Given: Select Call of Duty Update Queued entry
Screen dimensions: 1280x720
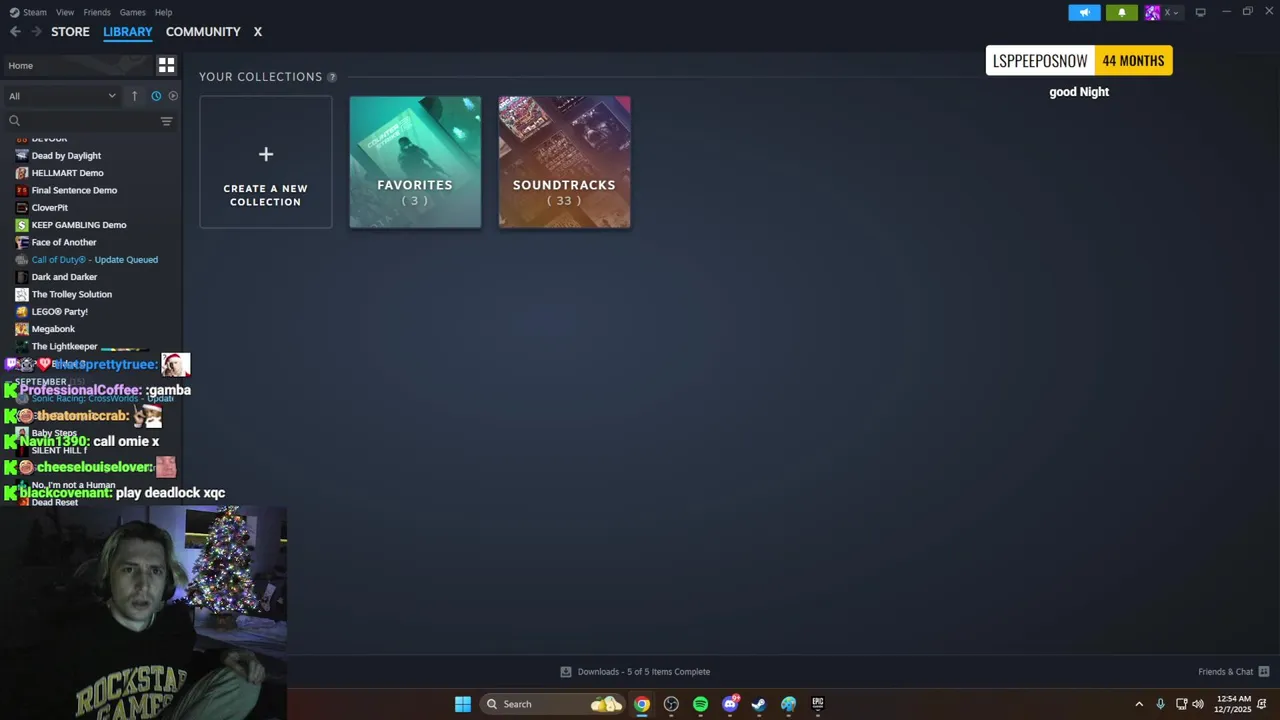Looking at the screenshot, I should pos(94,260).
